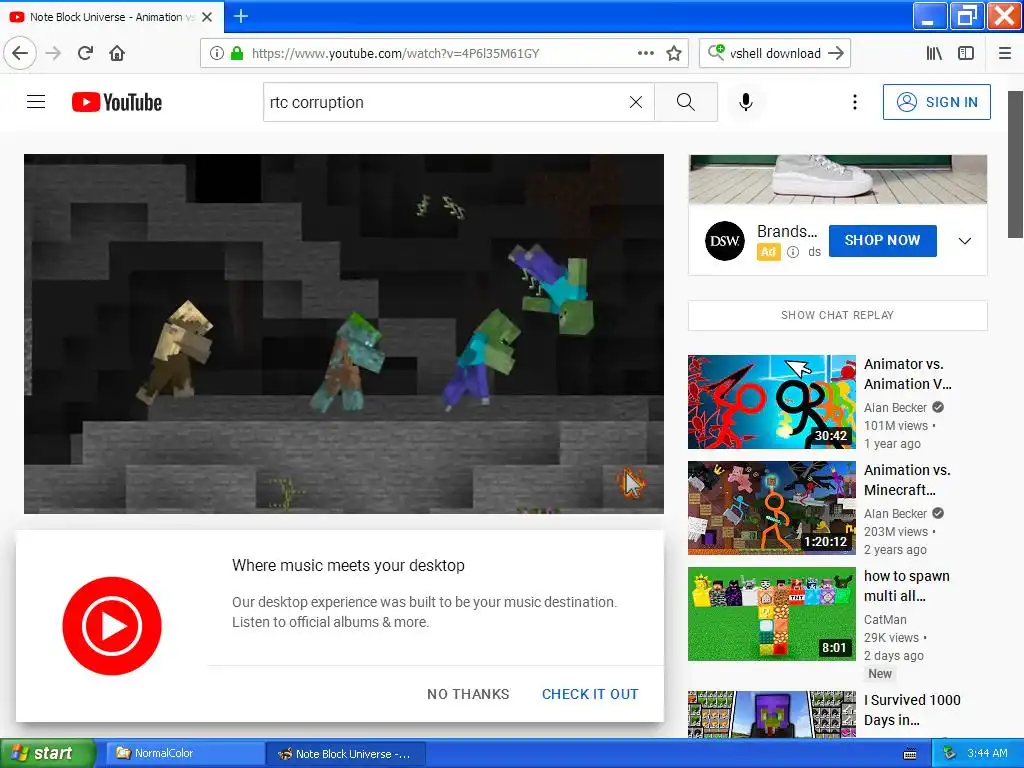Expand the DSW ad chevron

tap(965, 241)
